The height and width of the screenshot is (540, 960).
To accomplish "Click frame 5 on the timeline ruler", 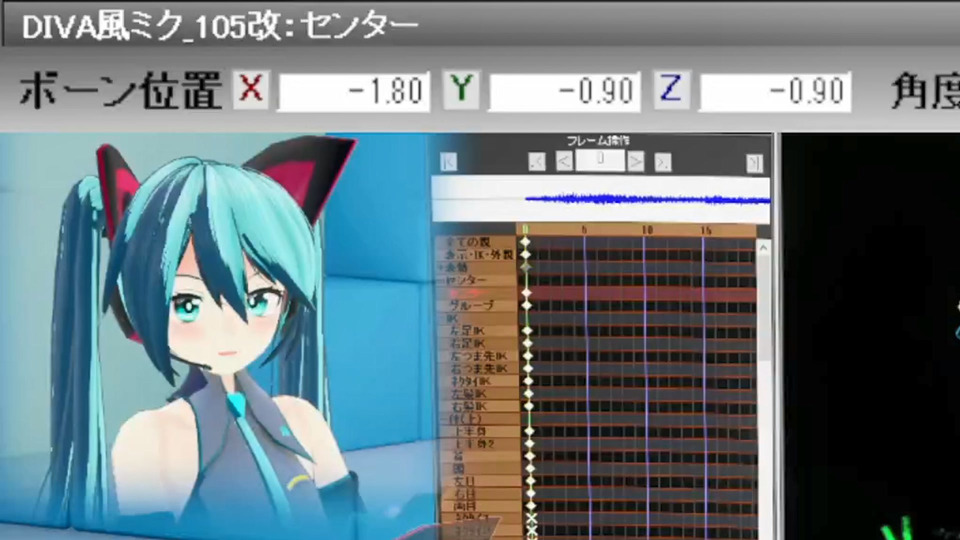I will [x=584, y=230].
